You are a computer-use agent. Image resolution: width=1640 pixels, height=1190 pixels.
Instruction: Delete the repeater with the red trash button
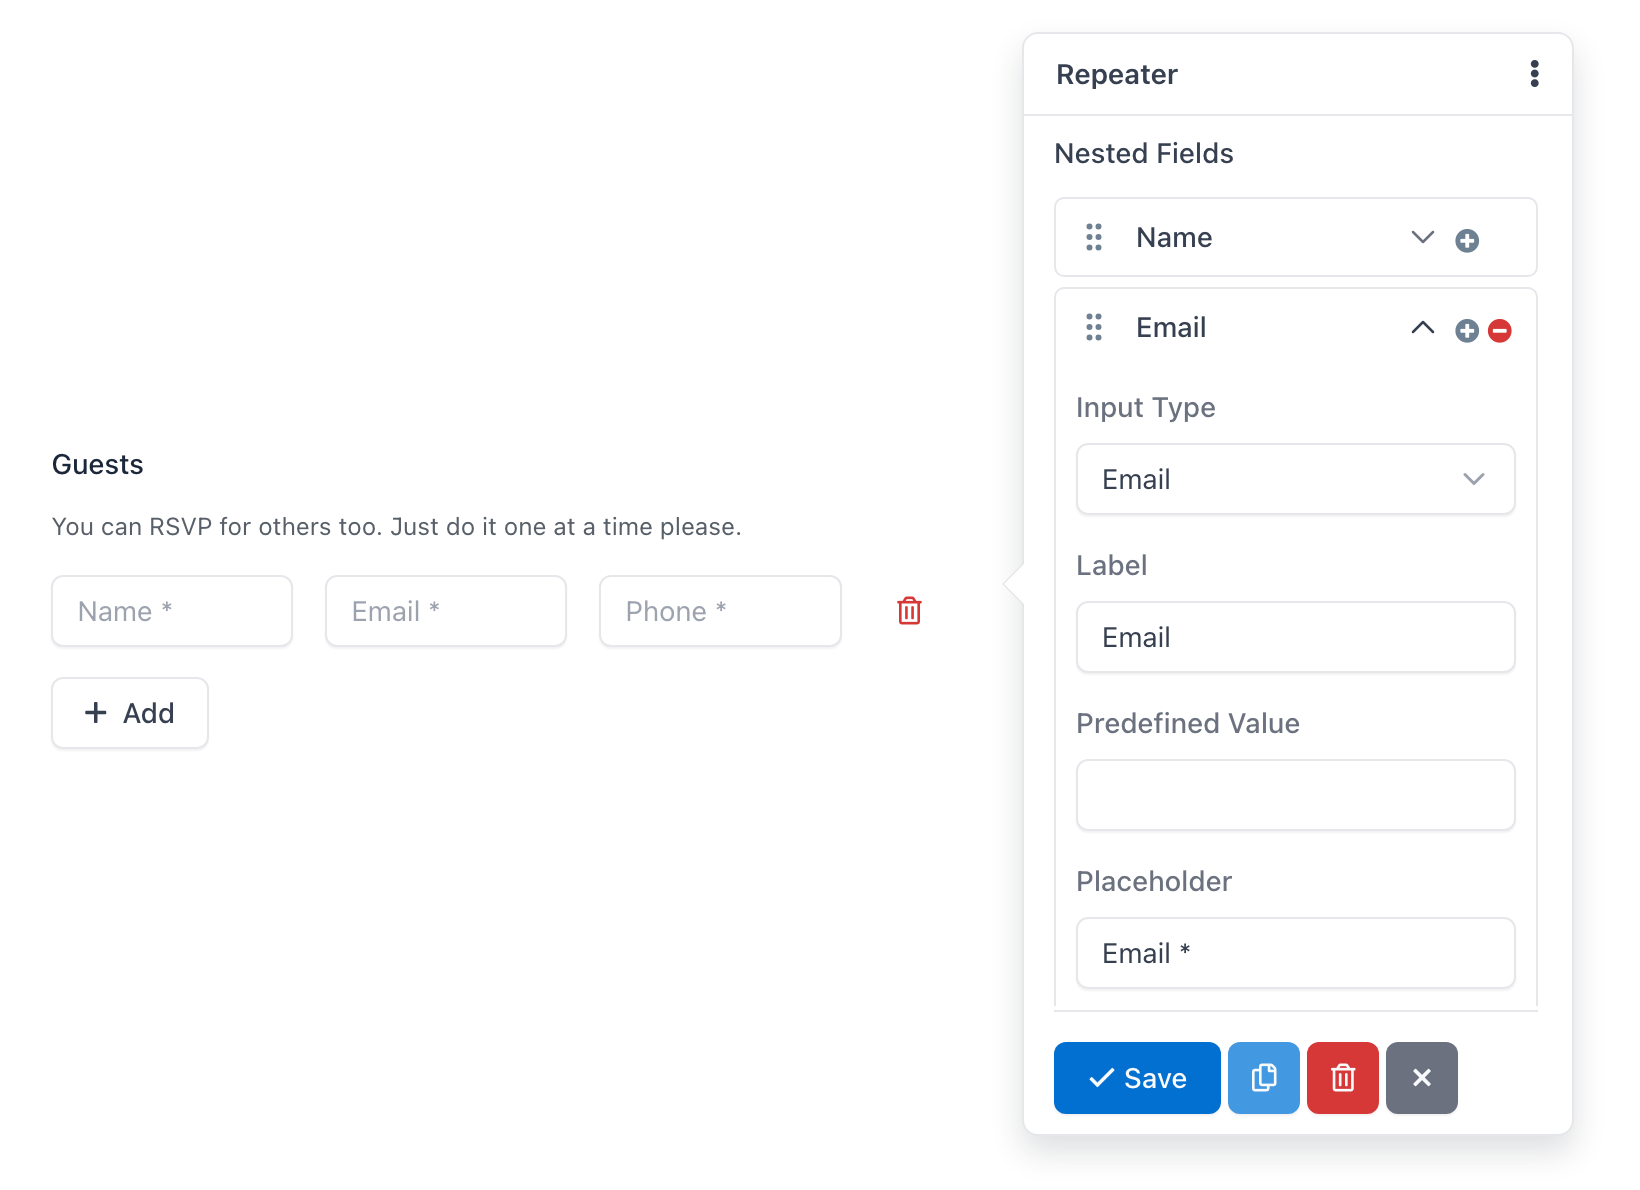[1343, 1078]
